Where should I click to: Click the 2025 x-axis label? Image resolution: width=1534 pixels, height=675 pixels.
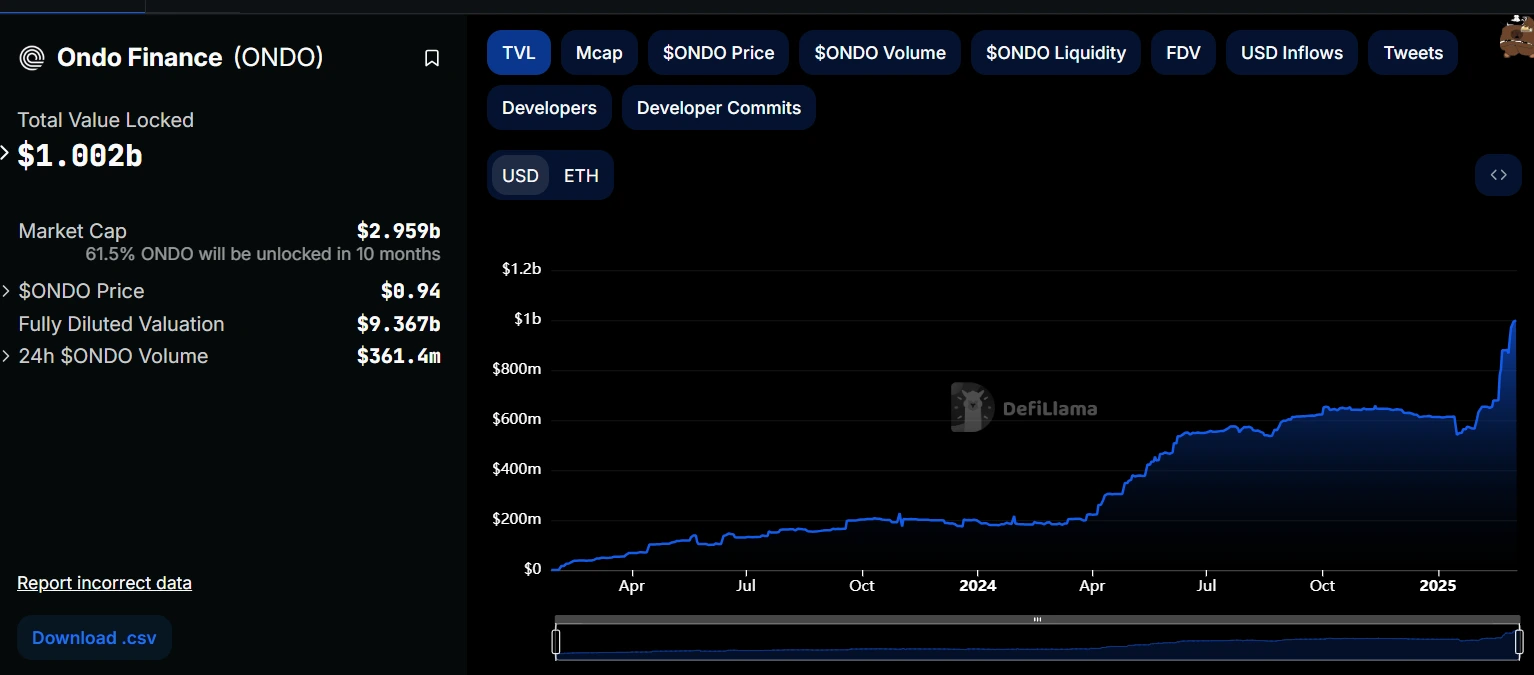tap(1438, 586)
